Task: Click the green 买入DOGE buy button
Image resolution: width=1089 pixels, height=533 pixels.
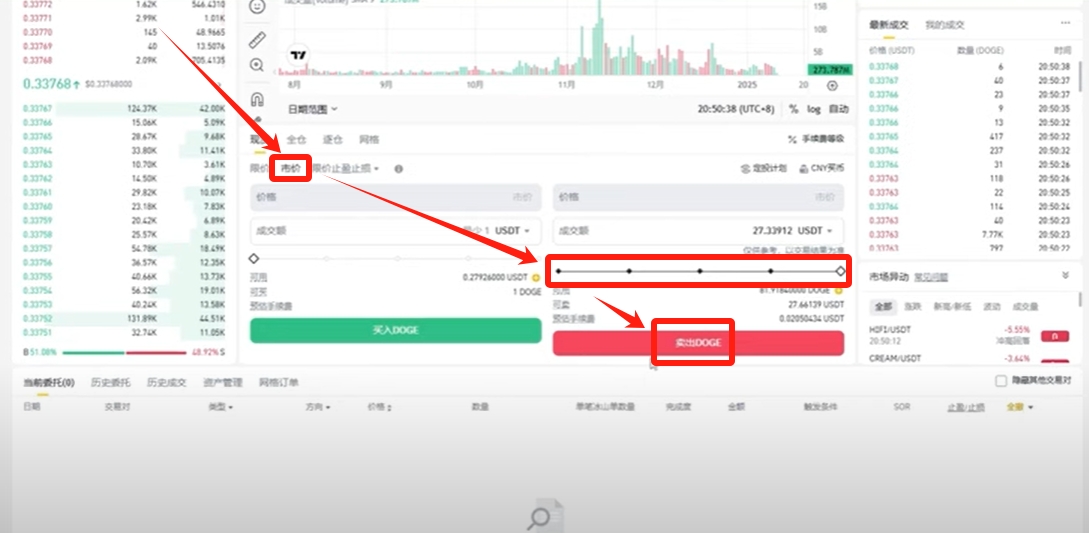Action: click(x=395, y=330)
